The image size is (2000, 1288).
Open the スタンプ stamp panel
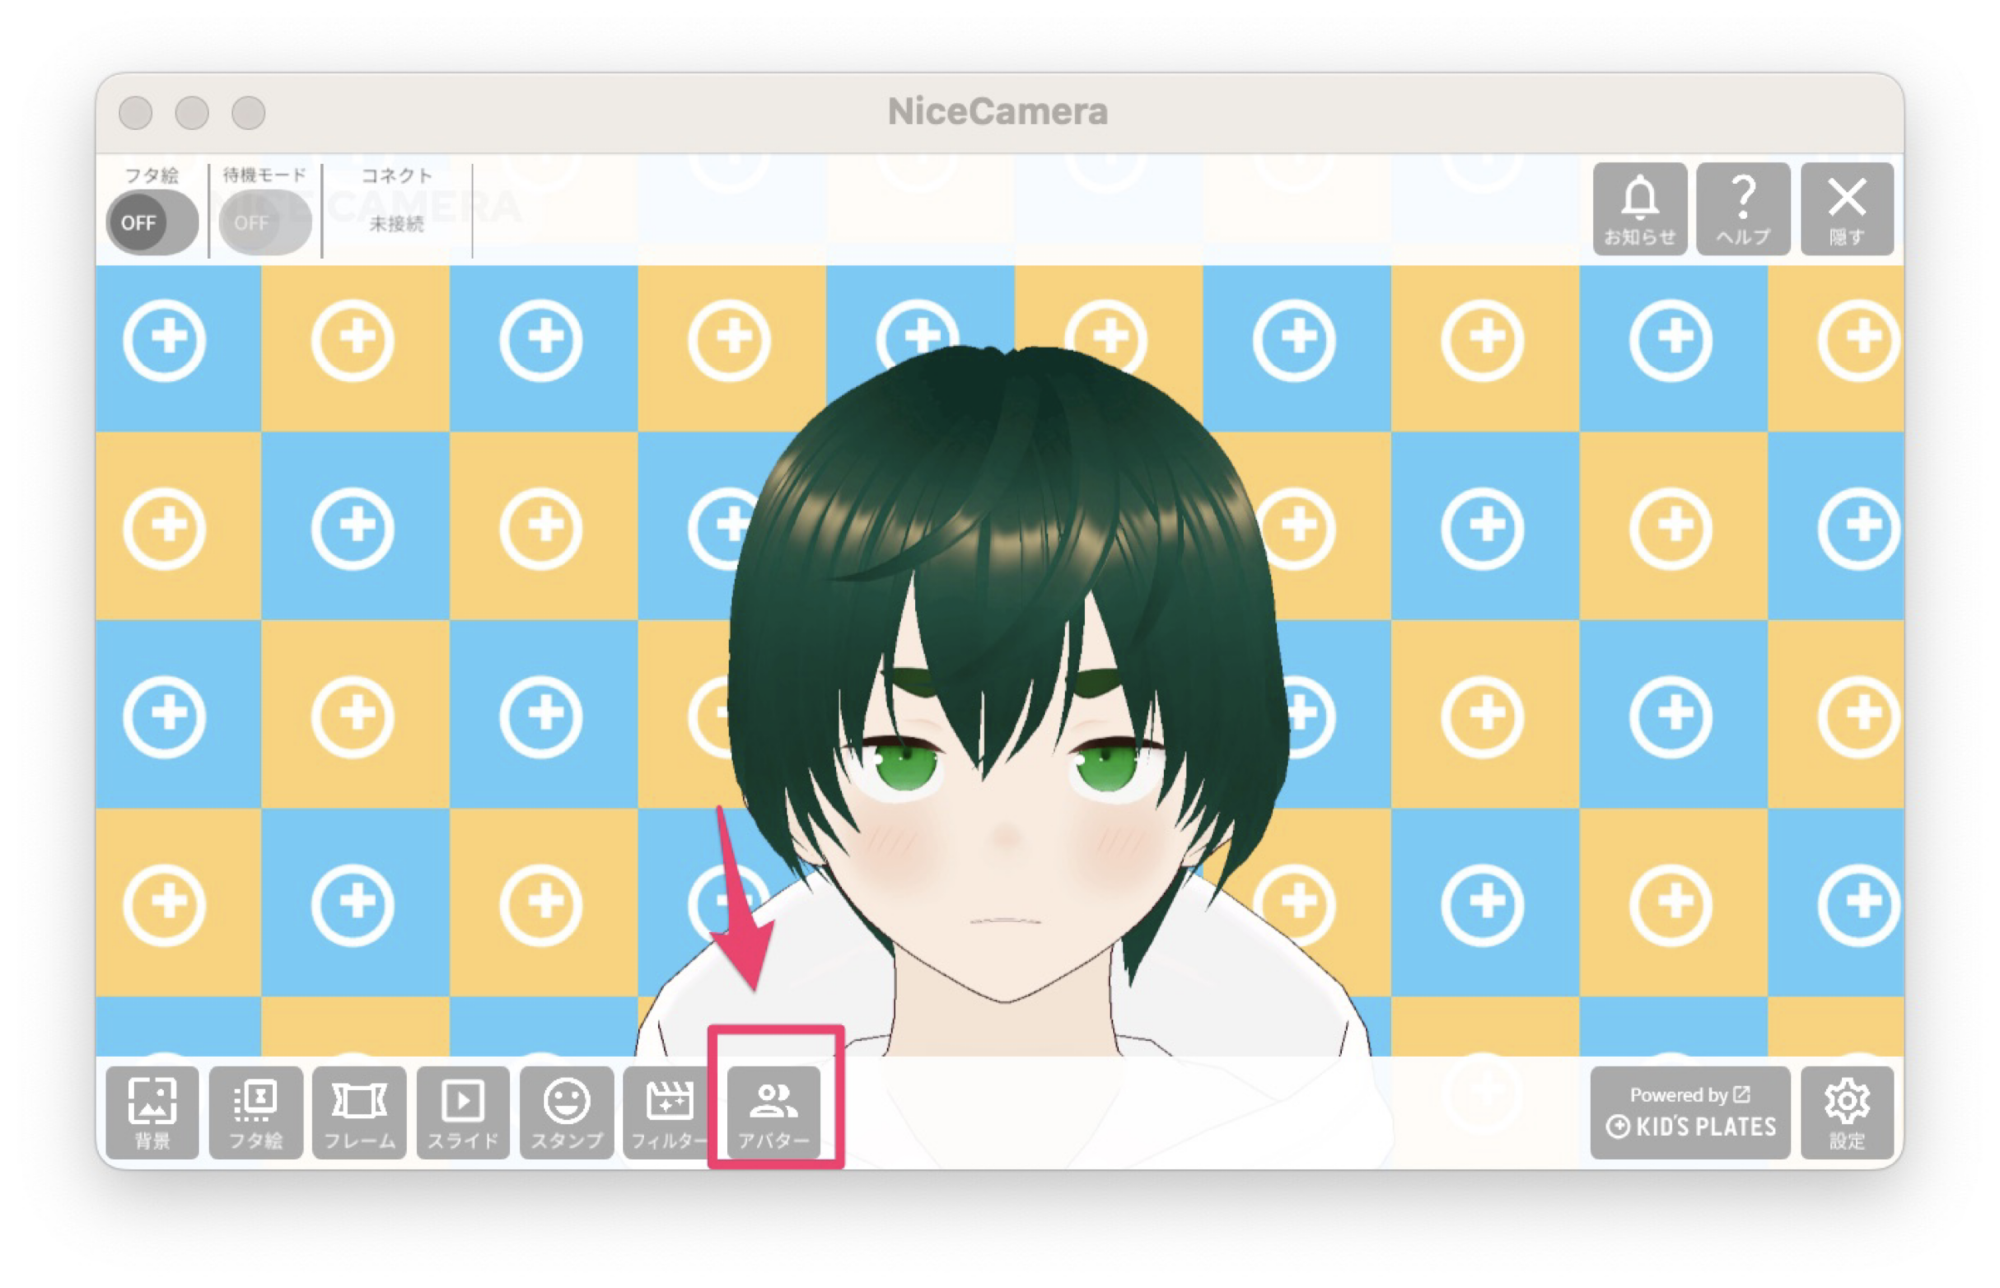coord(567,1112)
